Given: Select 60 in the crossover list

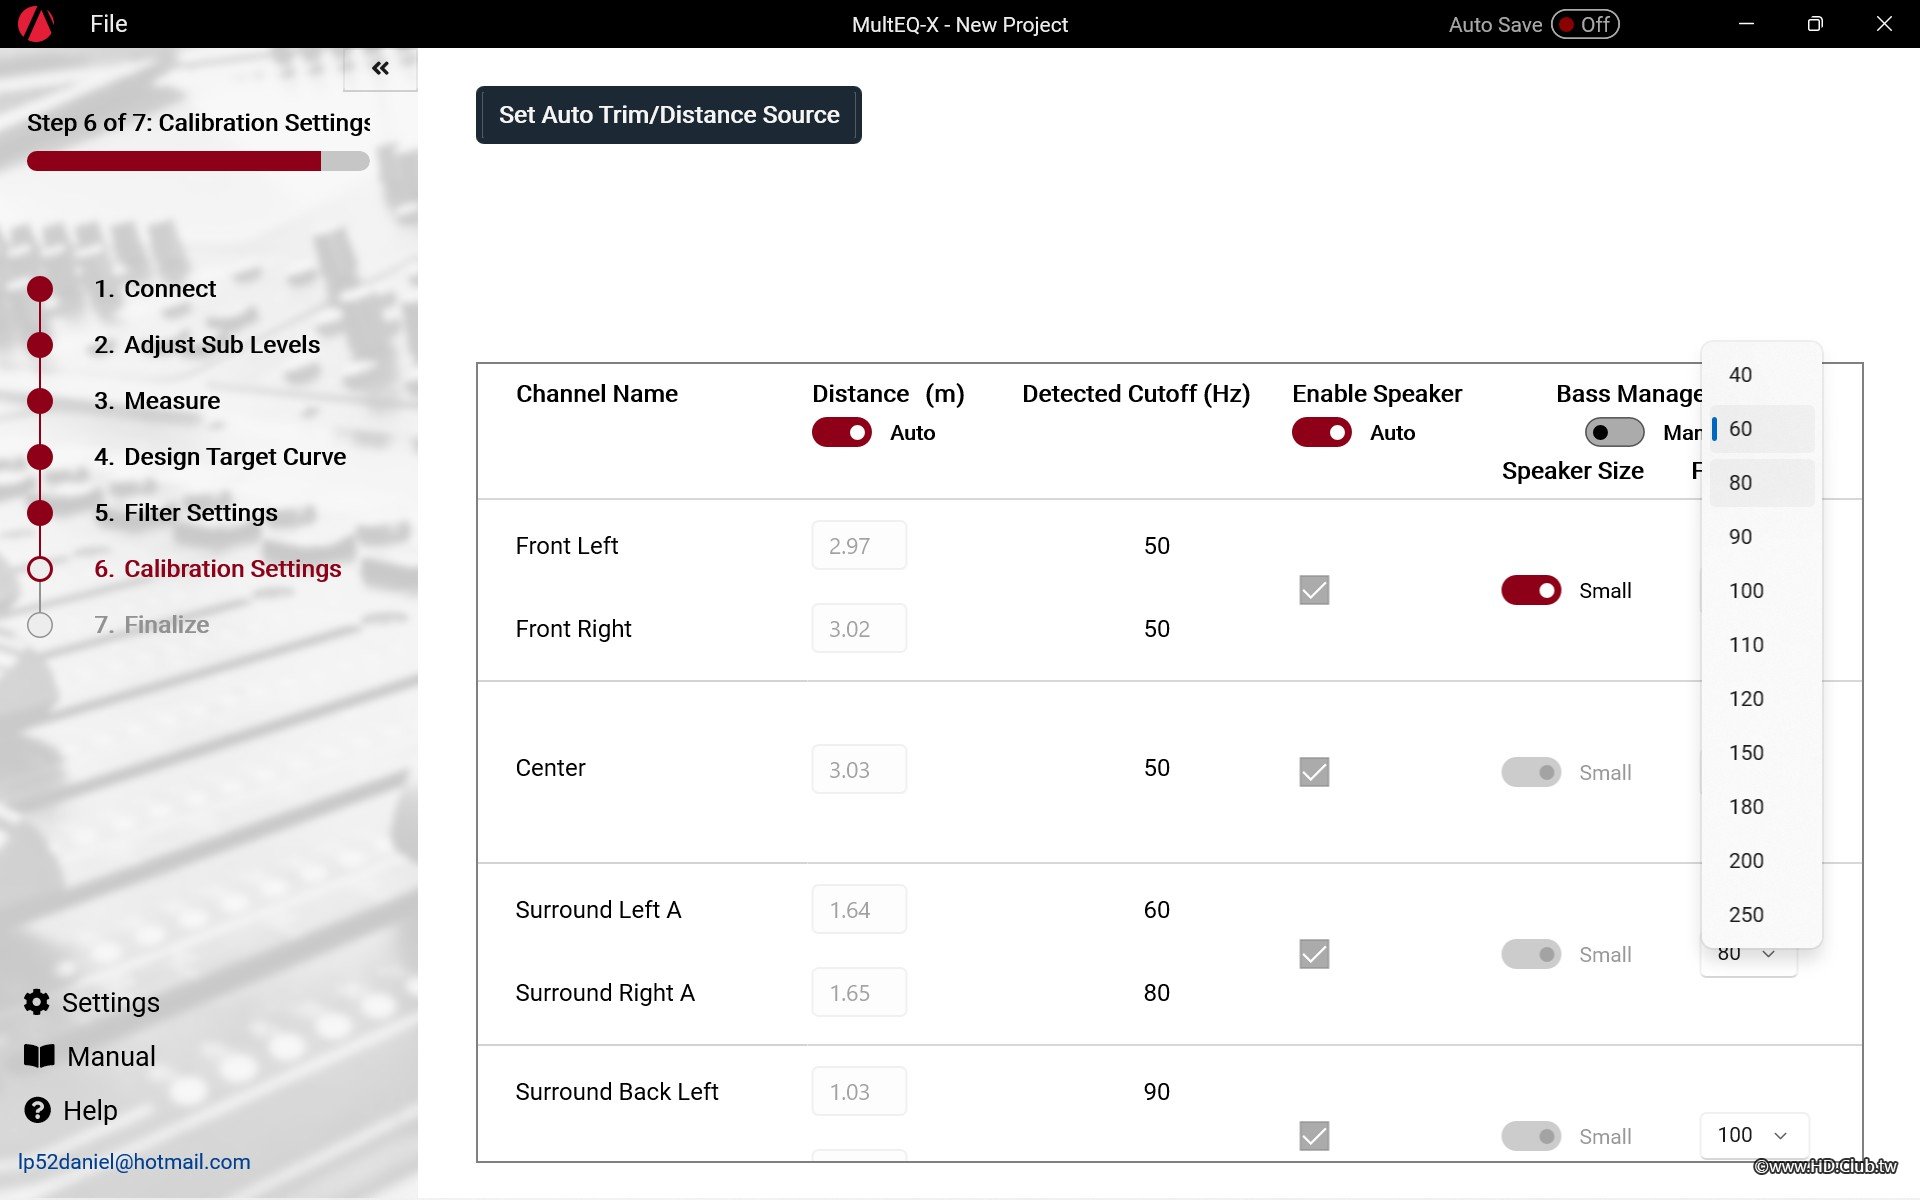Looking at the screenshot, I should coord(1762,428).
